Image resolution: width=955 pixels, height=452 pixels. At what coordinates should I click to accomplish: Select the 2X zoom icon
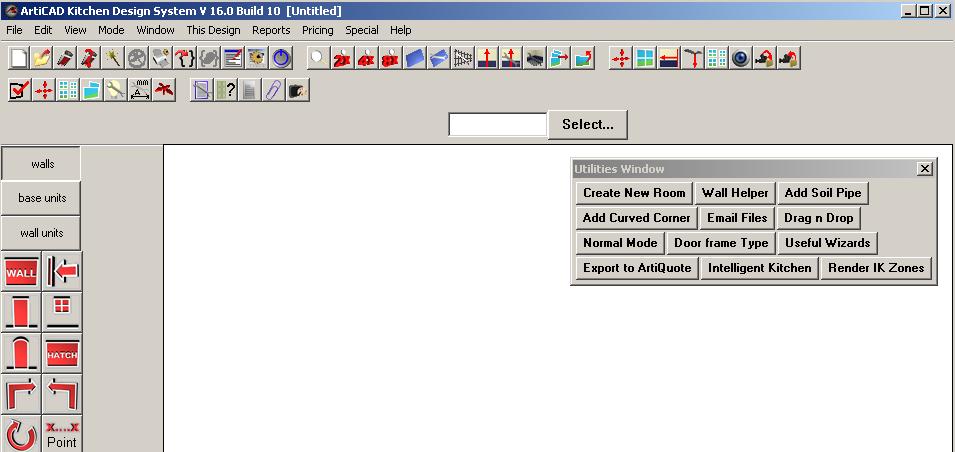click(x=342, y=58)
